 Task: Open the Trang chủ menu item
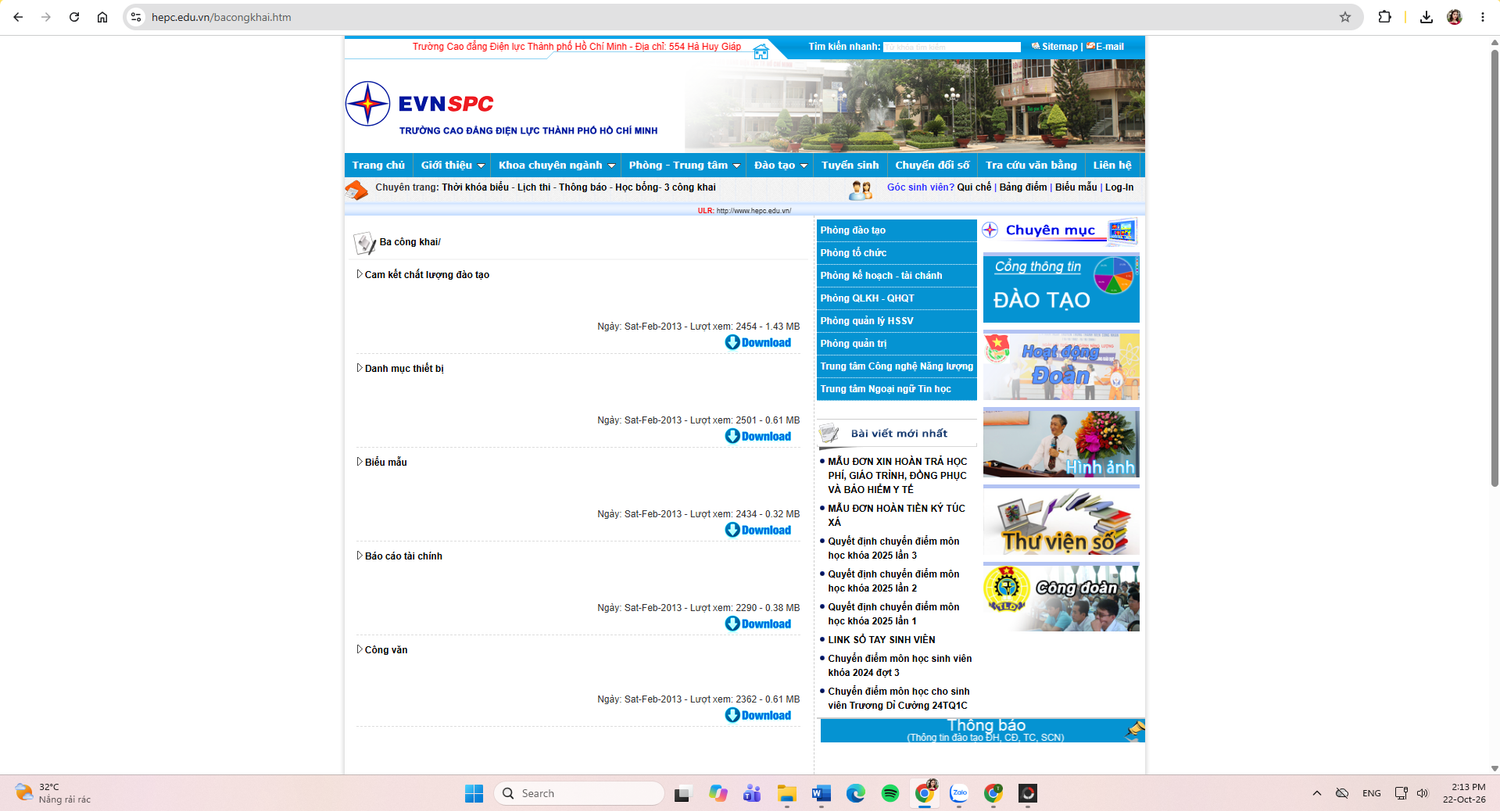(x=378, y=165)
